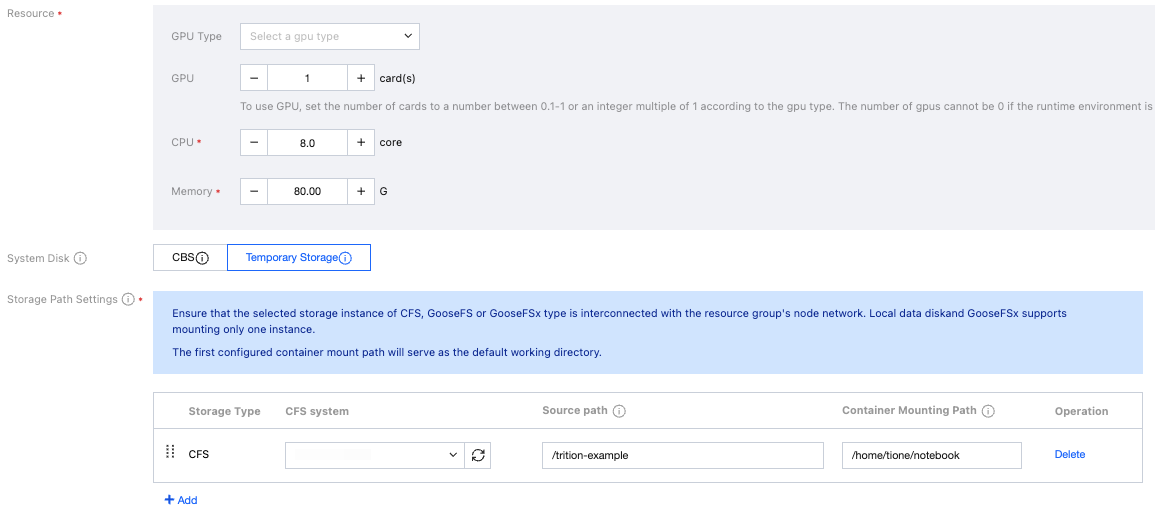Decrease memory with the minus button
This screenshot has height=515, width=1155.
tap(254, 191)
